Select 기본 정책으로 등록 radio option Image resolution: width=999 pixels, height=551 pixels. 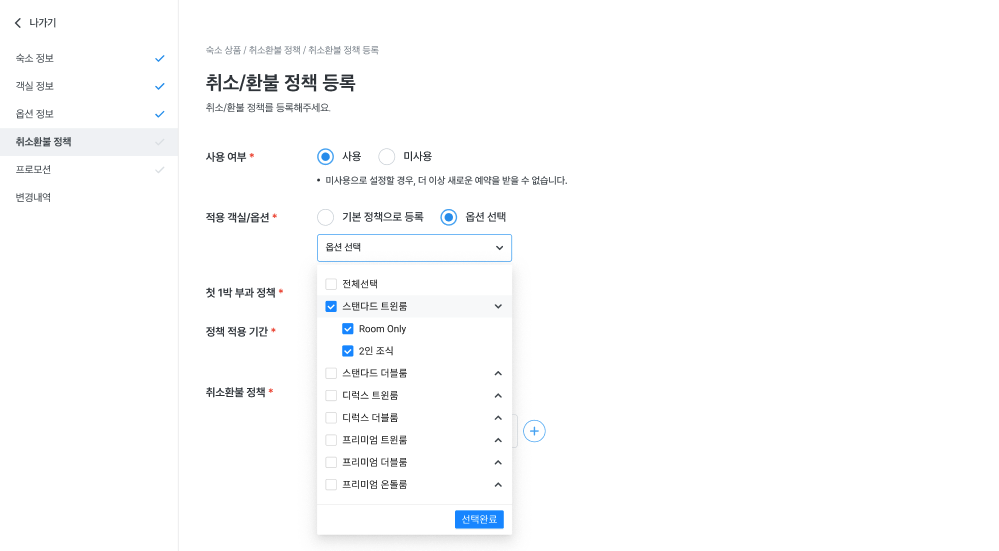pyautogui.click(x=325, y=217)
